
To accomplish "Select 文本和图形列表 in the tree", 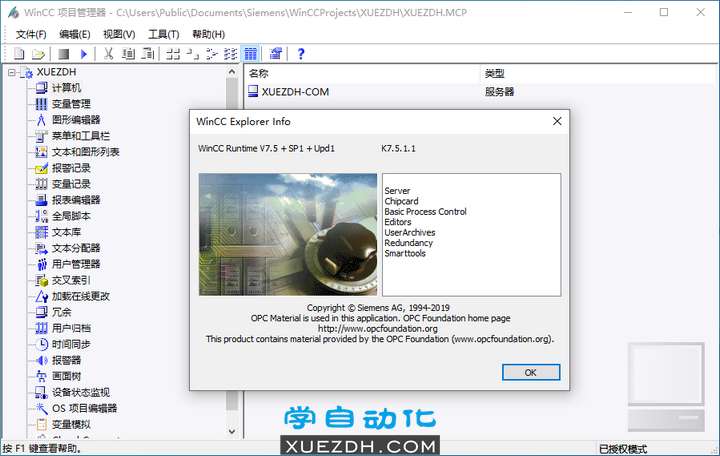I will [x=85, y=152].
